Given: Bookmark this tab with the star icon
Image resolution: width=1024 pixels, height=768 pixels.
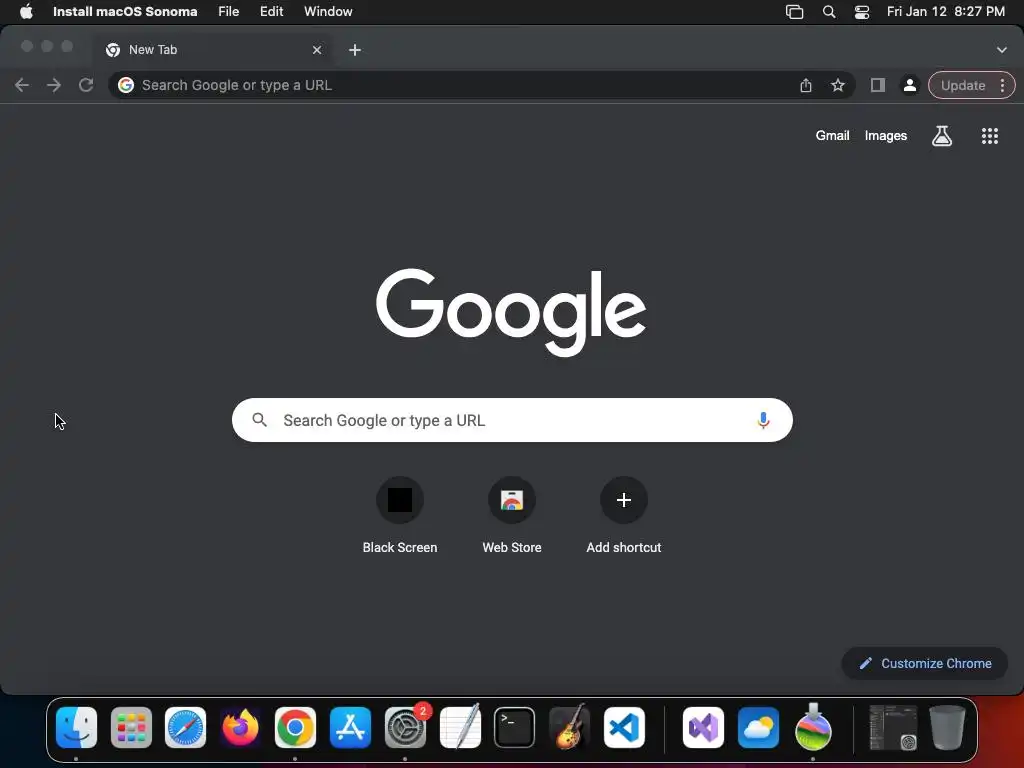Looking at the screenshot, I should pyautogui.click(x=838, y=85).
